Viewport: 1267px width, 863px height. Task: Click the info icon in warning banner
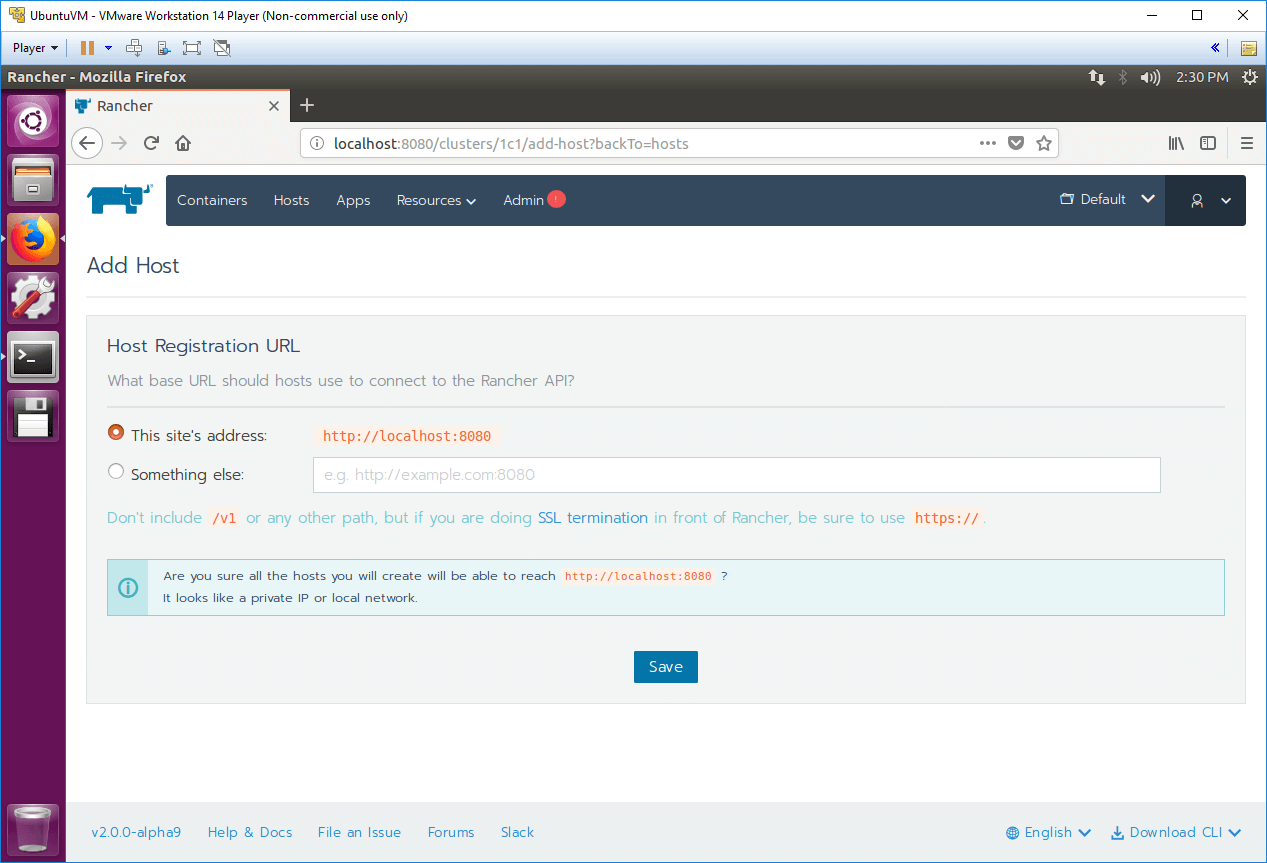click(128, 587)
